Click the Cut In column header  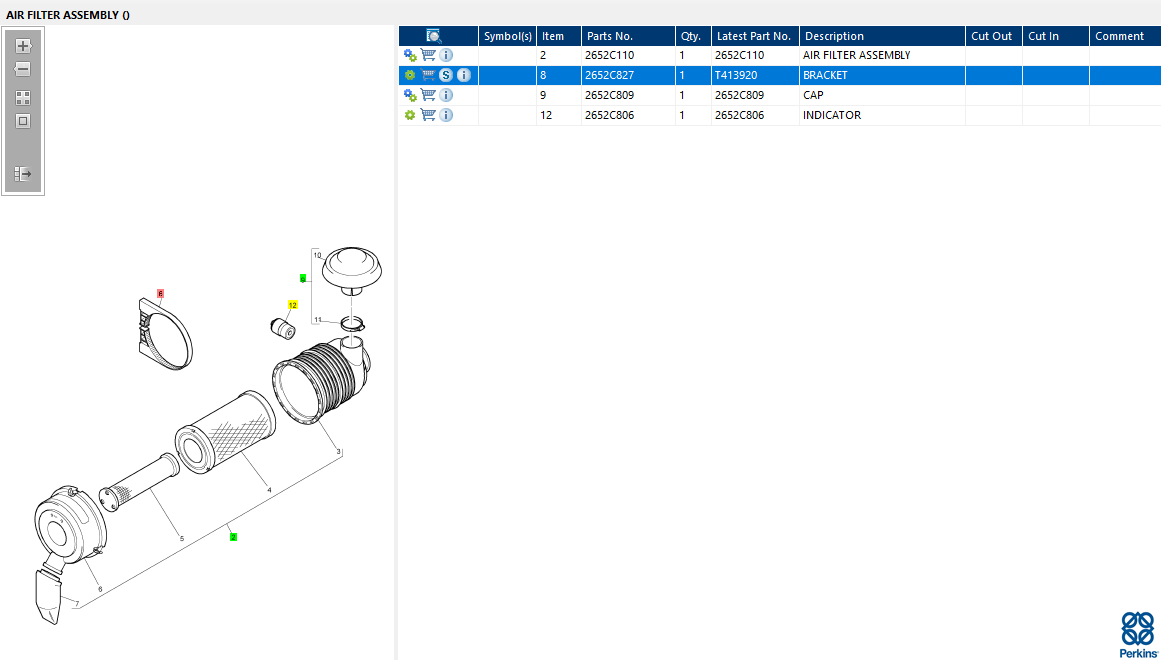coord(1056,36)
